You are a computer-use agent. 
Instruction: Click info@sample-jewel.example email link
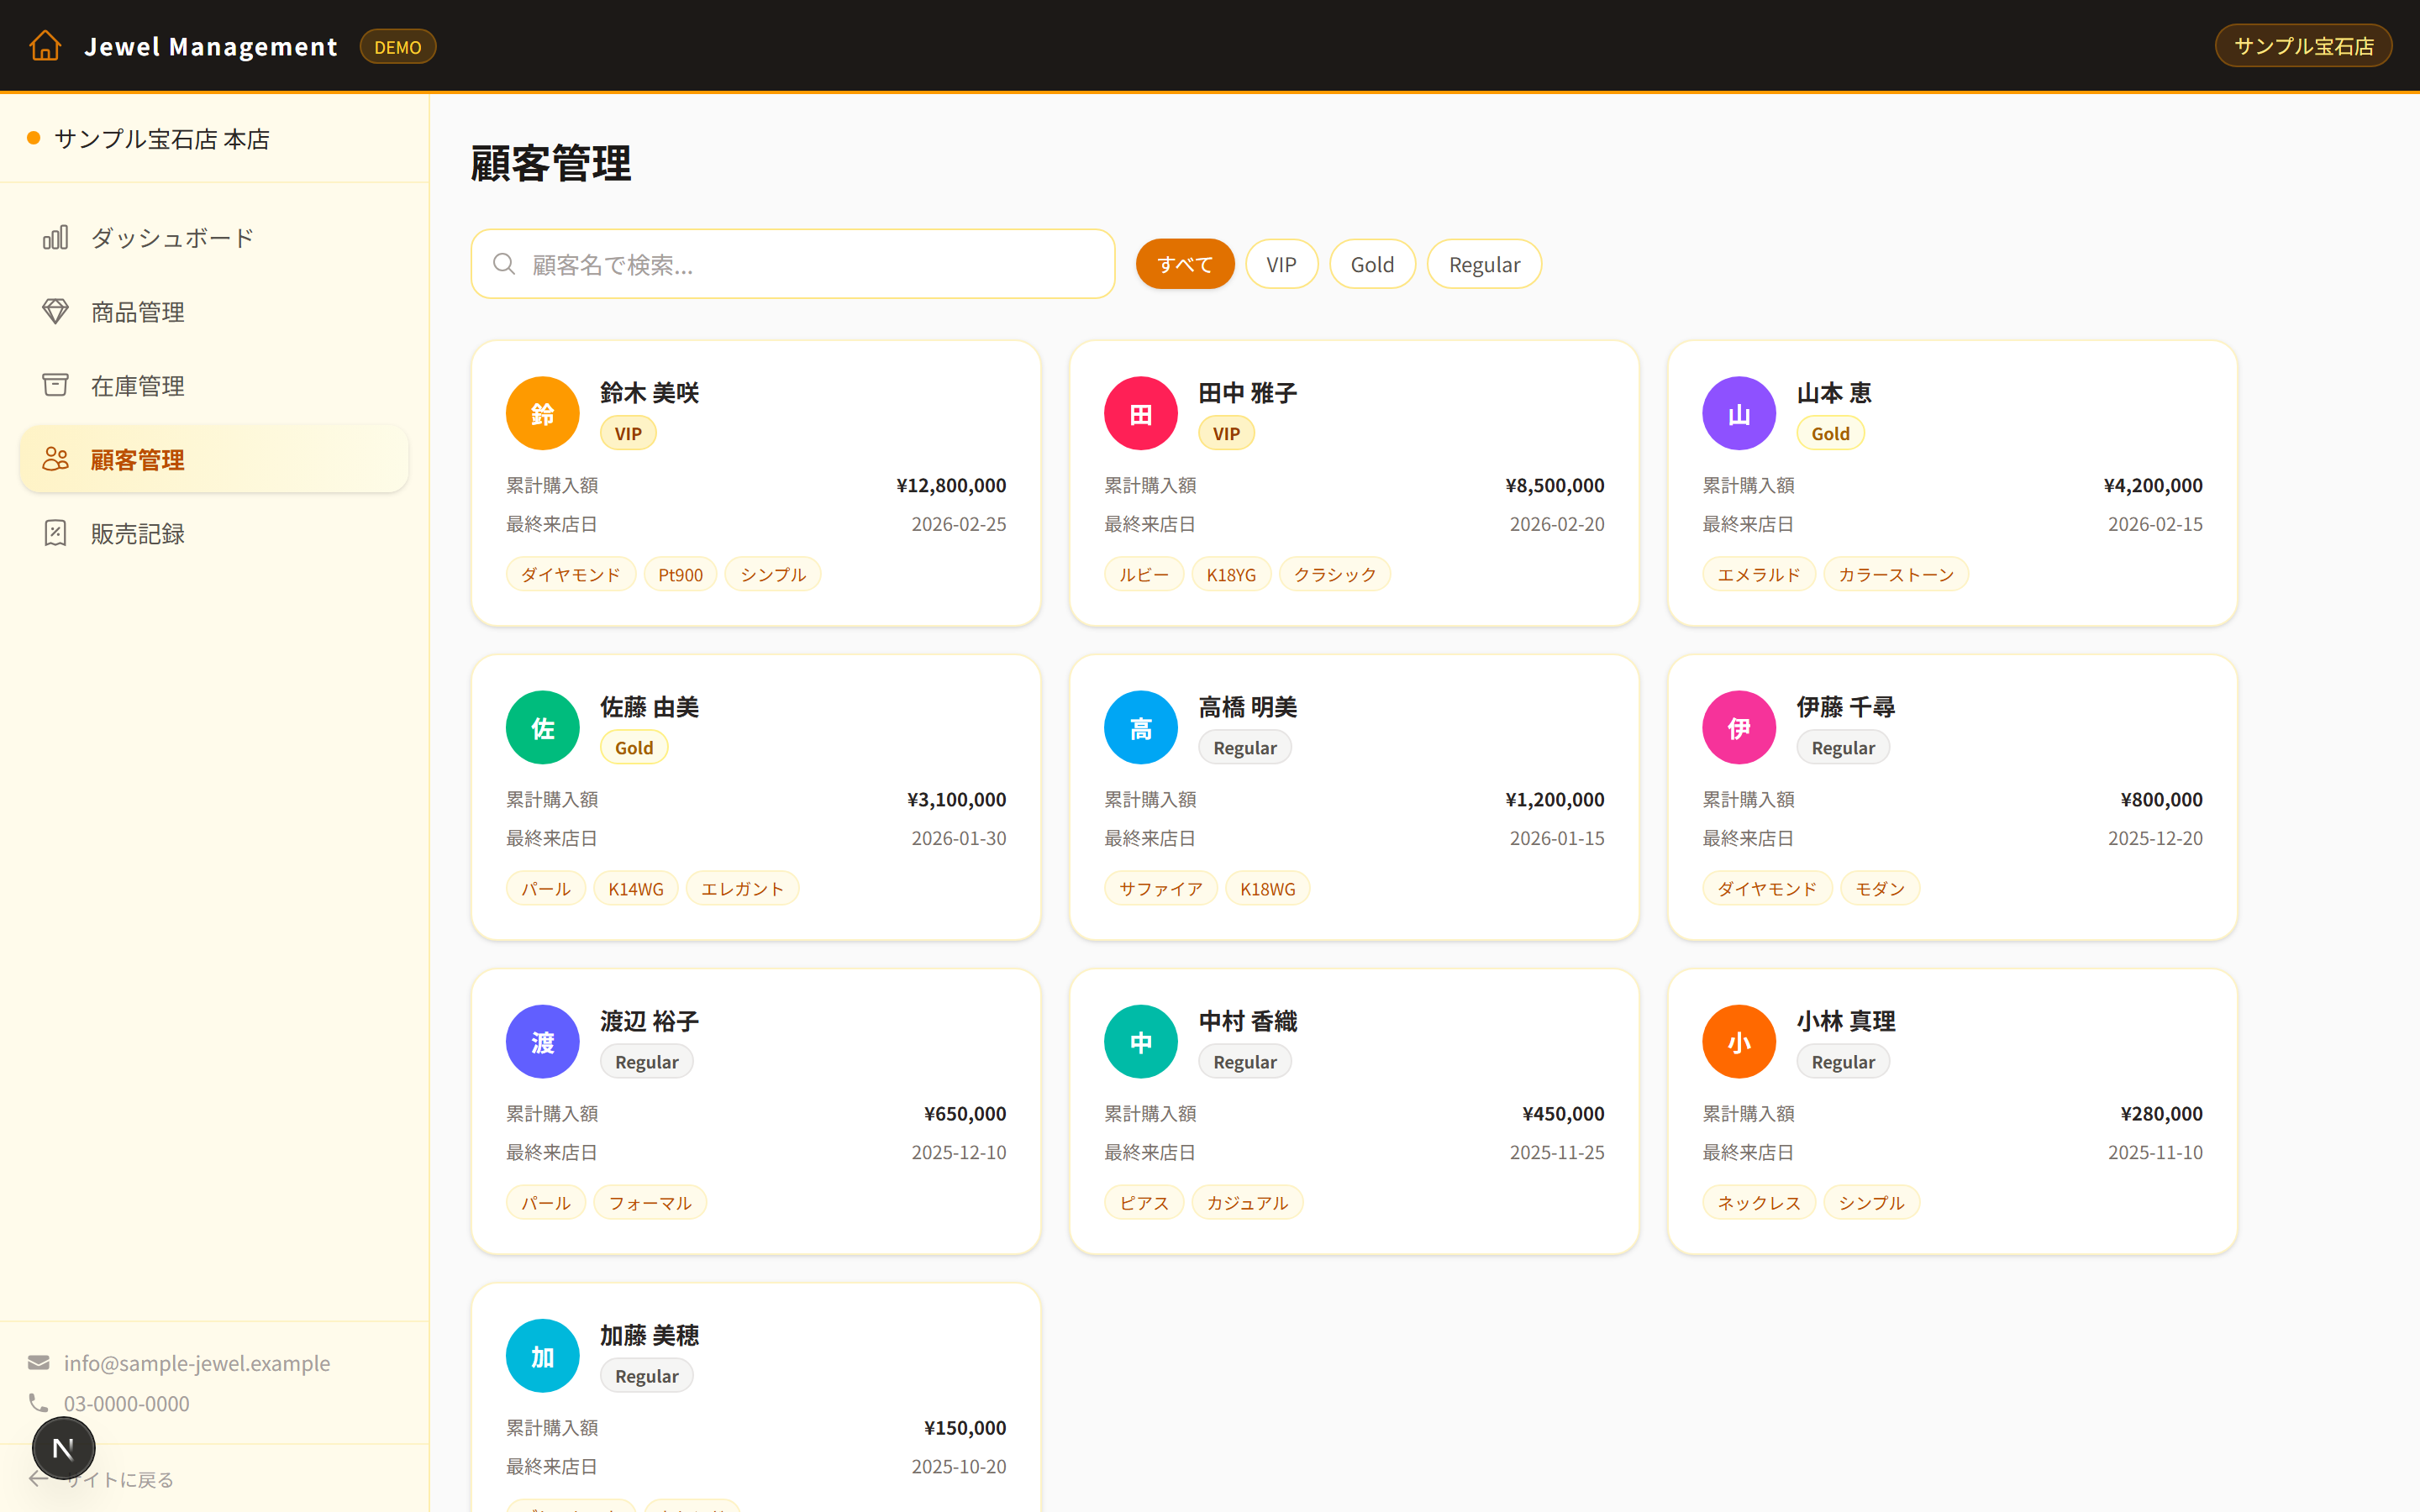point(197,1362)
